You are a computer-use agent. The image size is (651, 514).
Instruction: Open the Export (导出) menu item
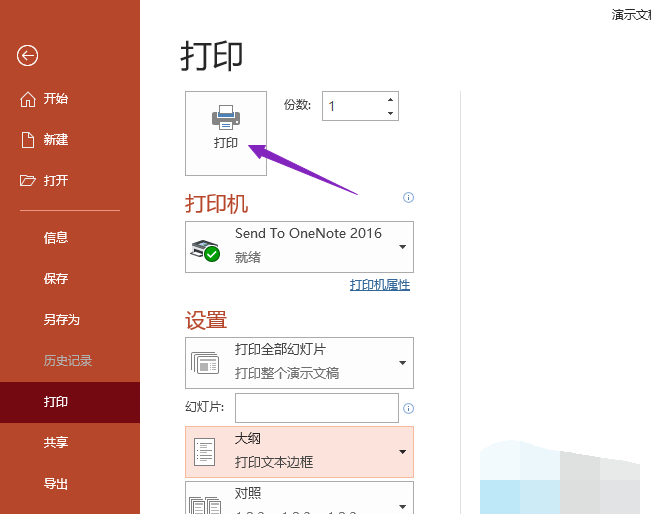(x=56, y=484)
